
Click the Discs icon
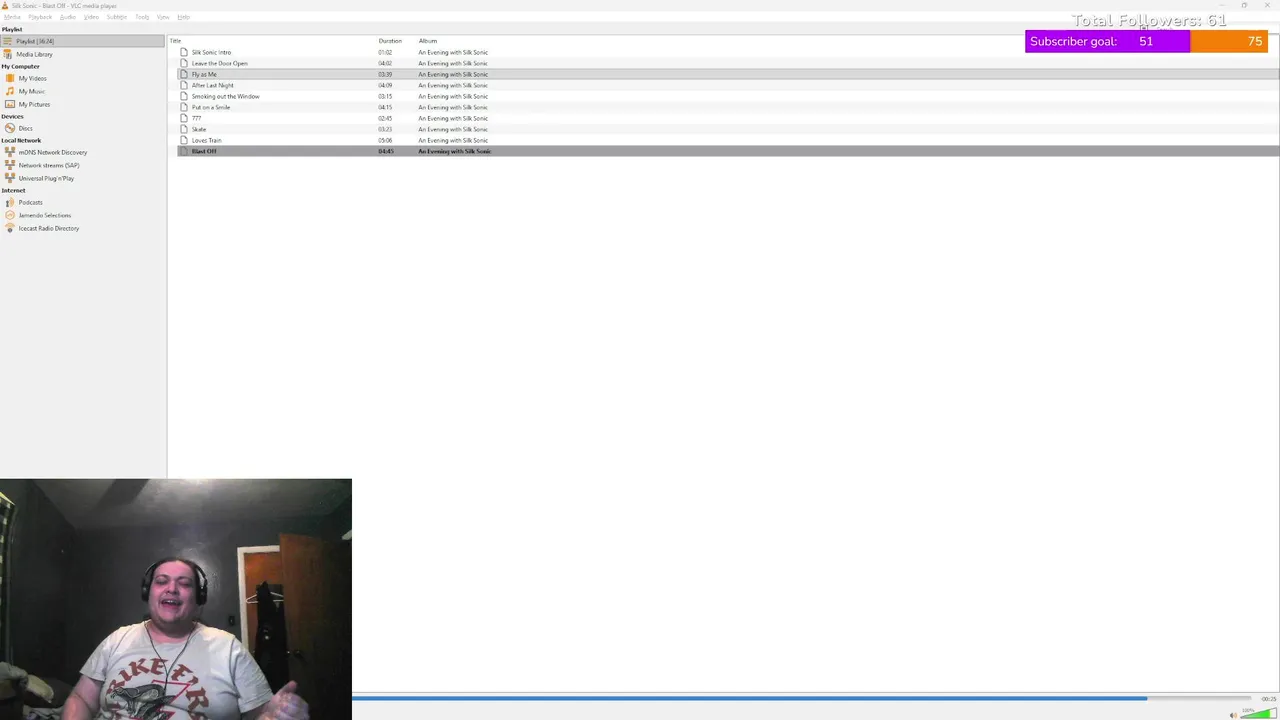pos(10,128)
